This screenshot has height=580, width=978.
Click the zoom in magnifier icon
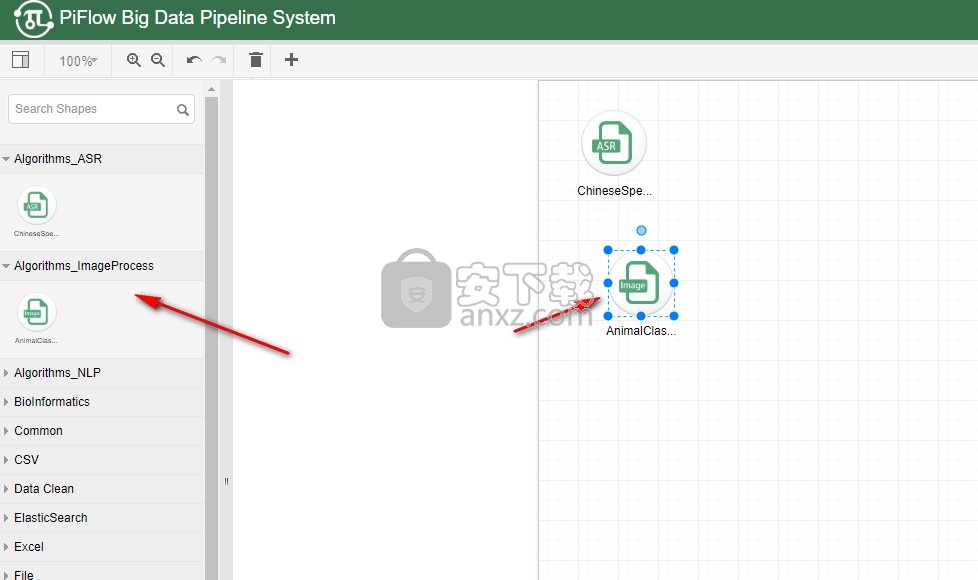point(133,60)
